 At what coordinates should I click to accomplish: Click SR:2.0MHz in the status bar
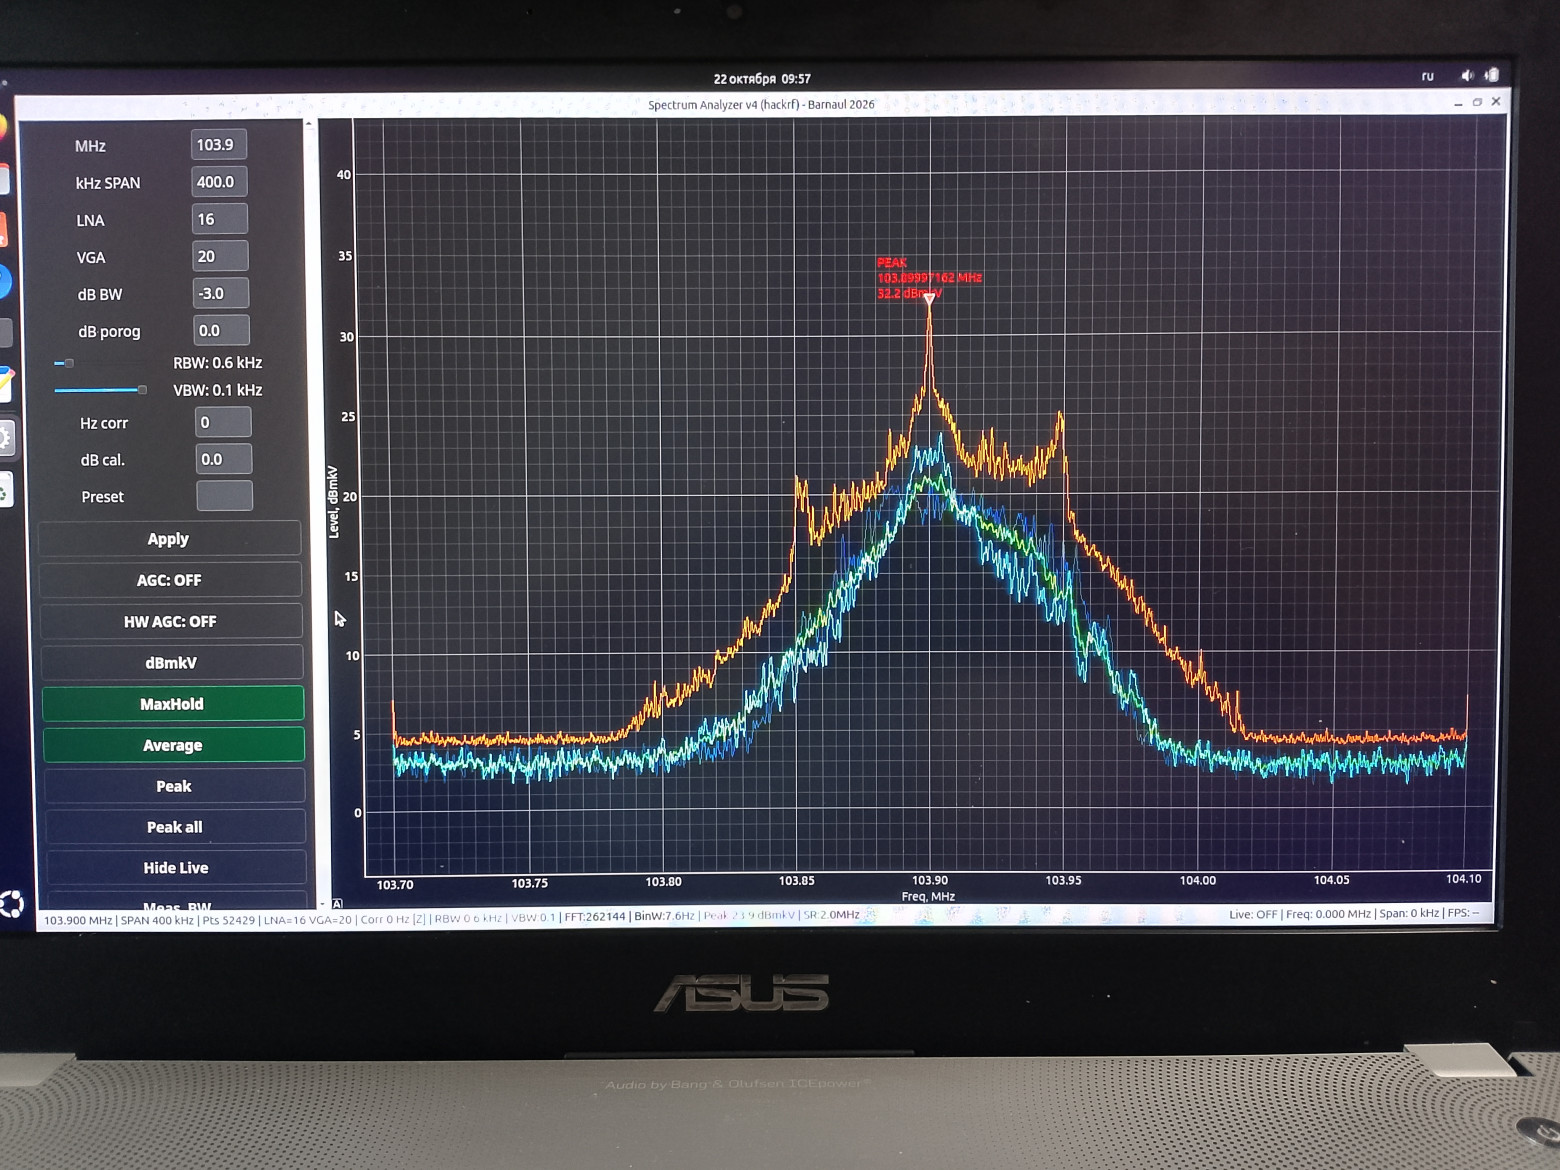coord(832,914)
